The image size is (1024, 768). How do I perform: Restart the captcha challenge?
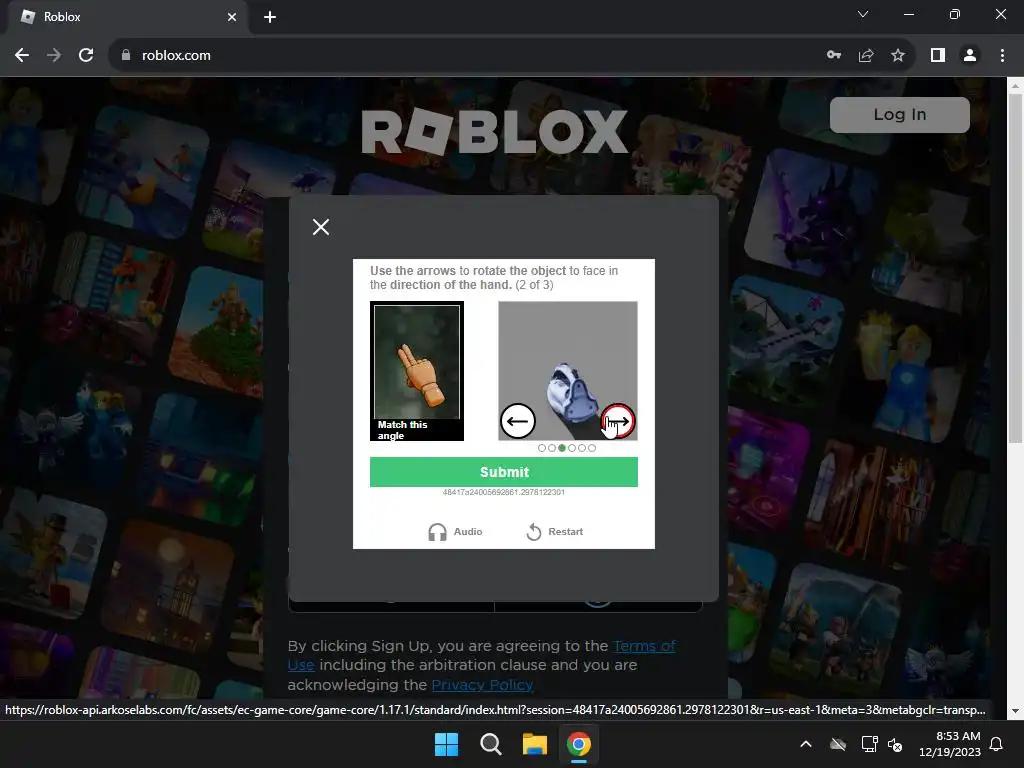tap(554, 532)
